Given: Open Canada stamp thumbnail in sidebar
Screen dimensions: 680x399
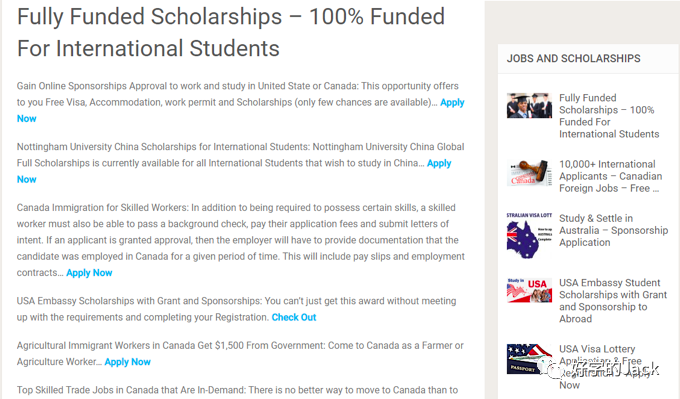Looking at the screenshot, I should (x=529, y=172).
